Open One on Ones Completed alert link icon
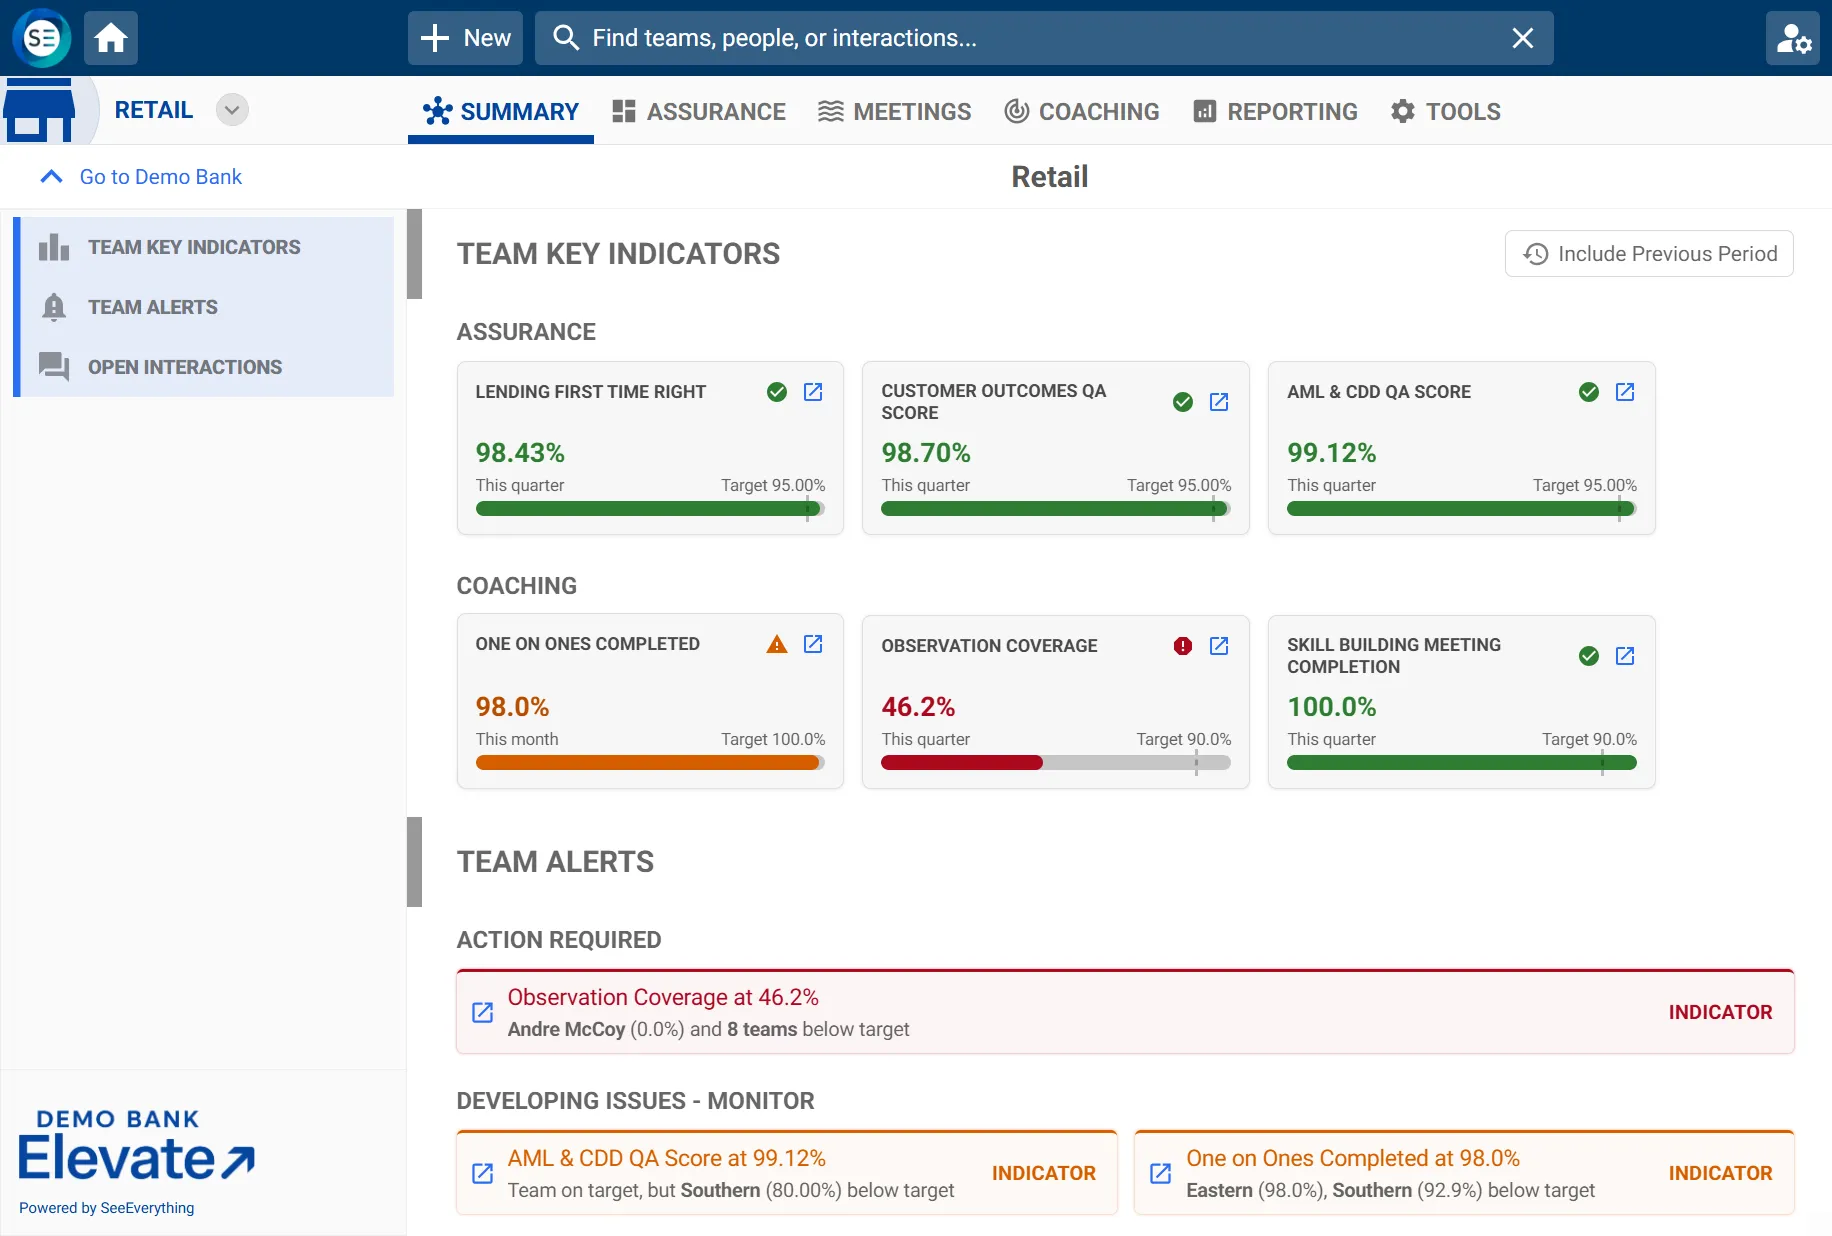 1160,1173
